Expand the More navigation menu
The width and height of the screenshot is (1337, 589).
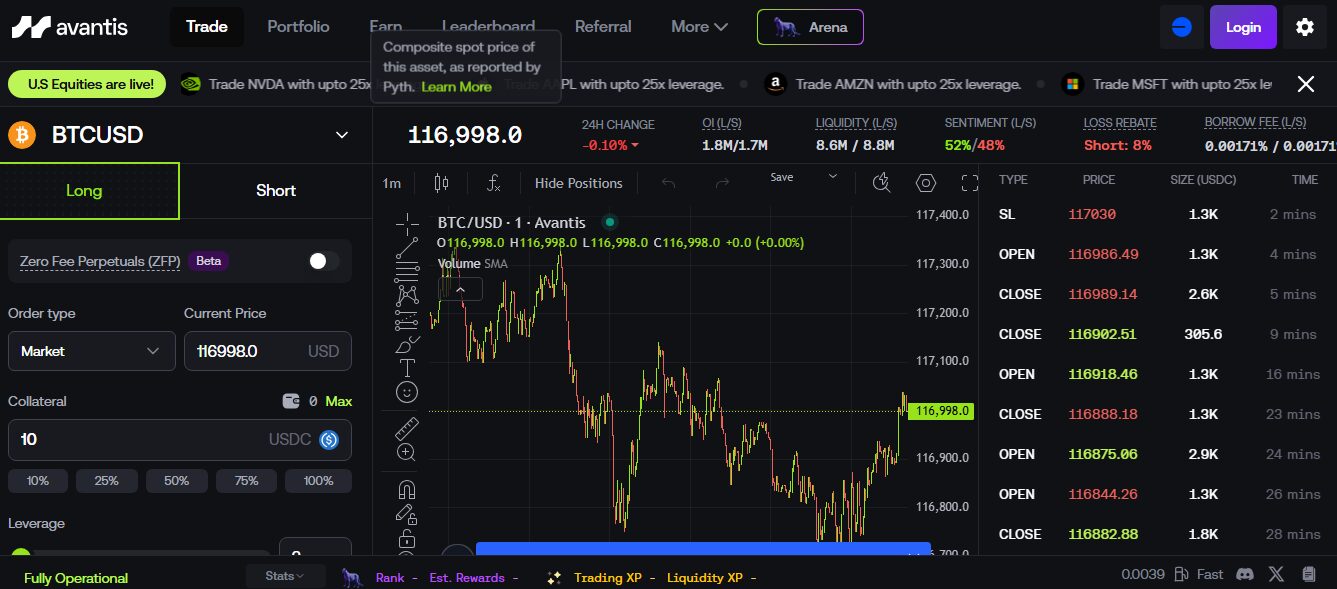[699, 27]
